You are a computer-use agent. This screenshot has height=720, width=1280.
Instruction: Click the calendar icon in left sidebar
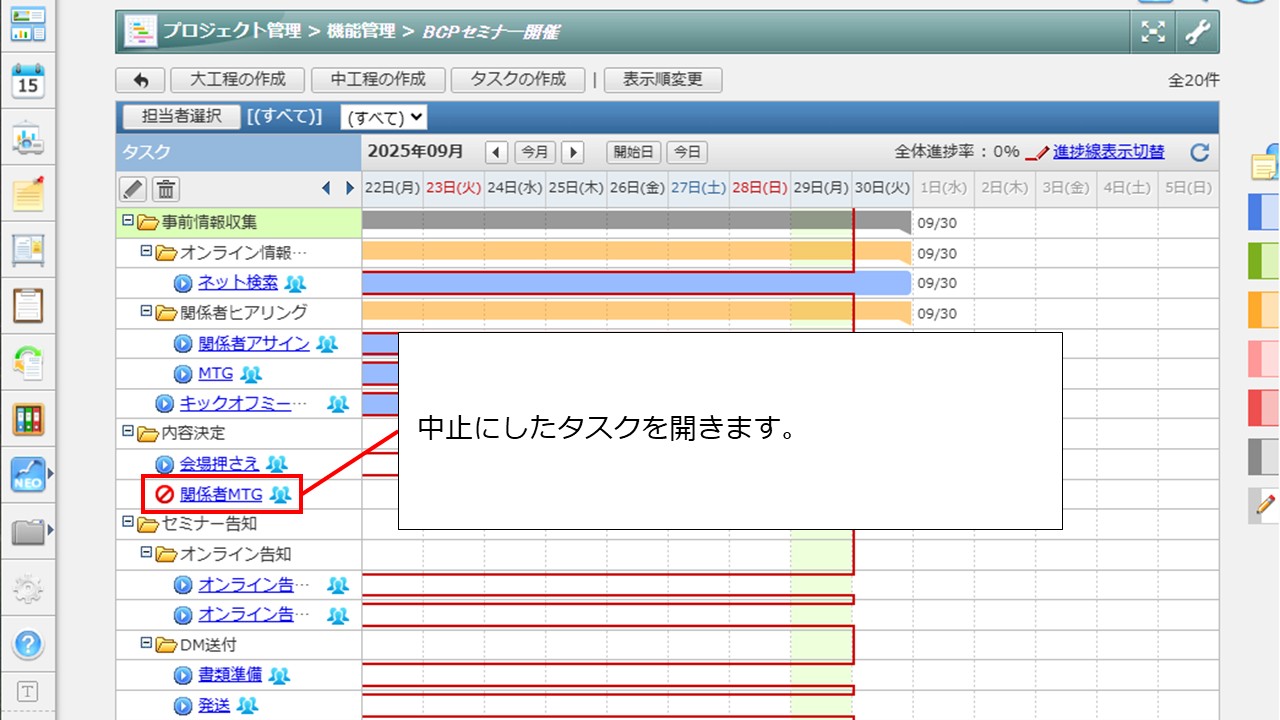point(28,82)
